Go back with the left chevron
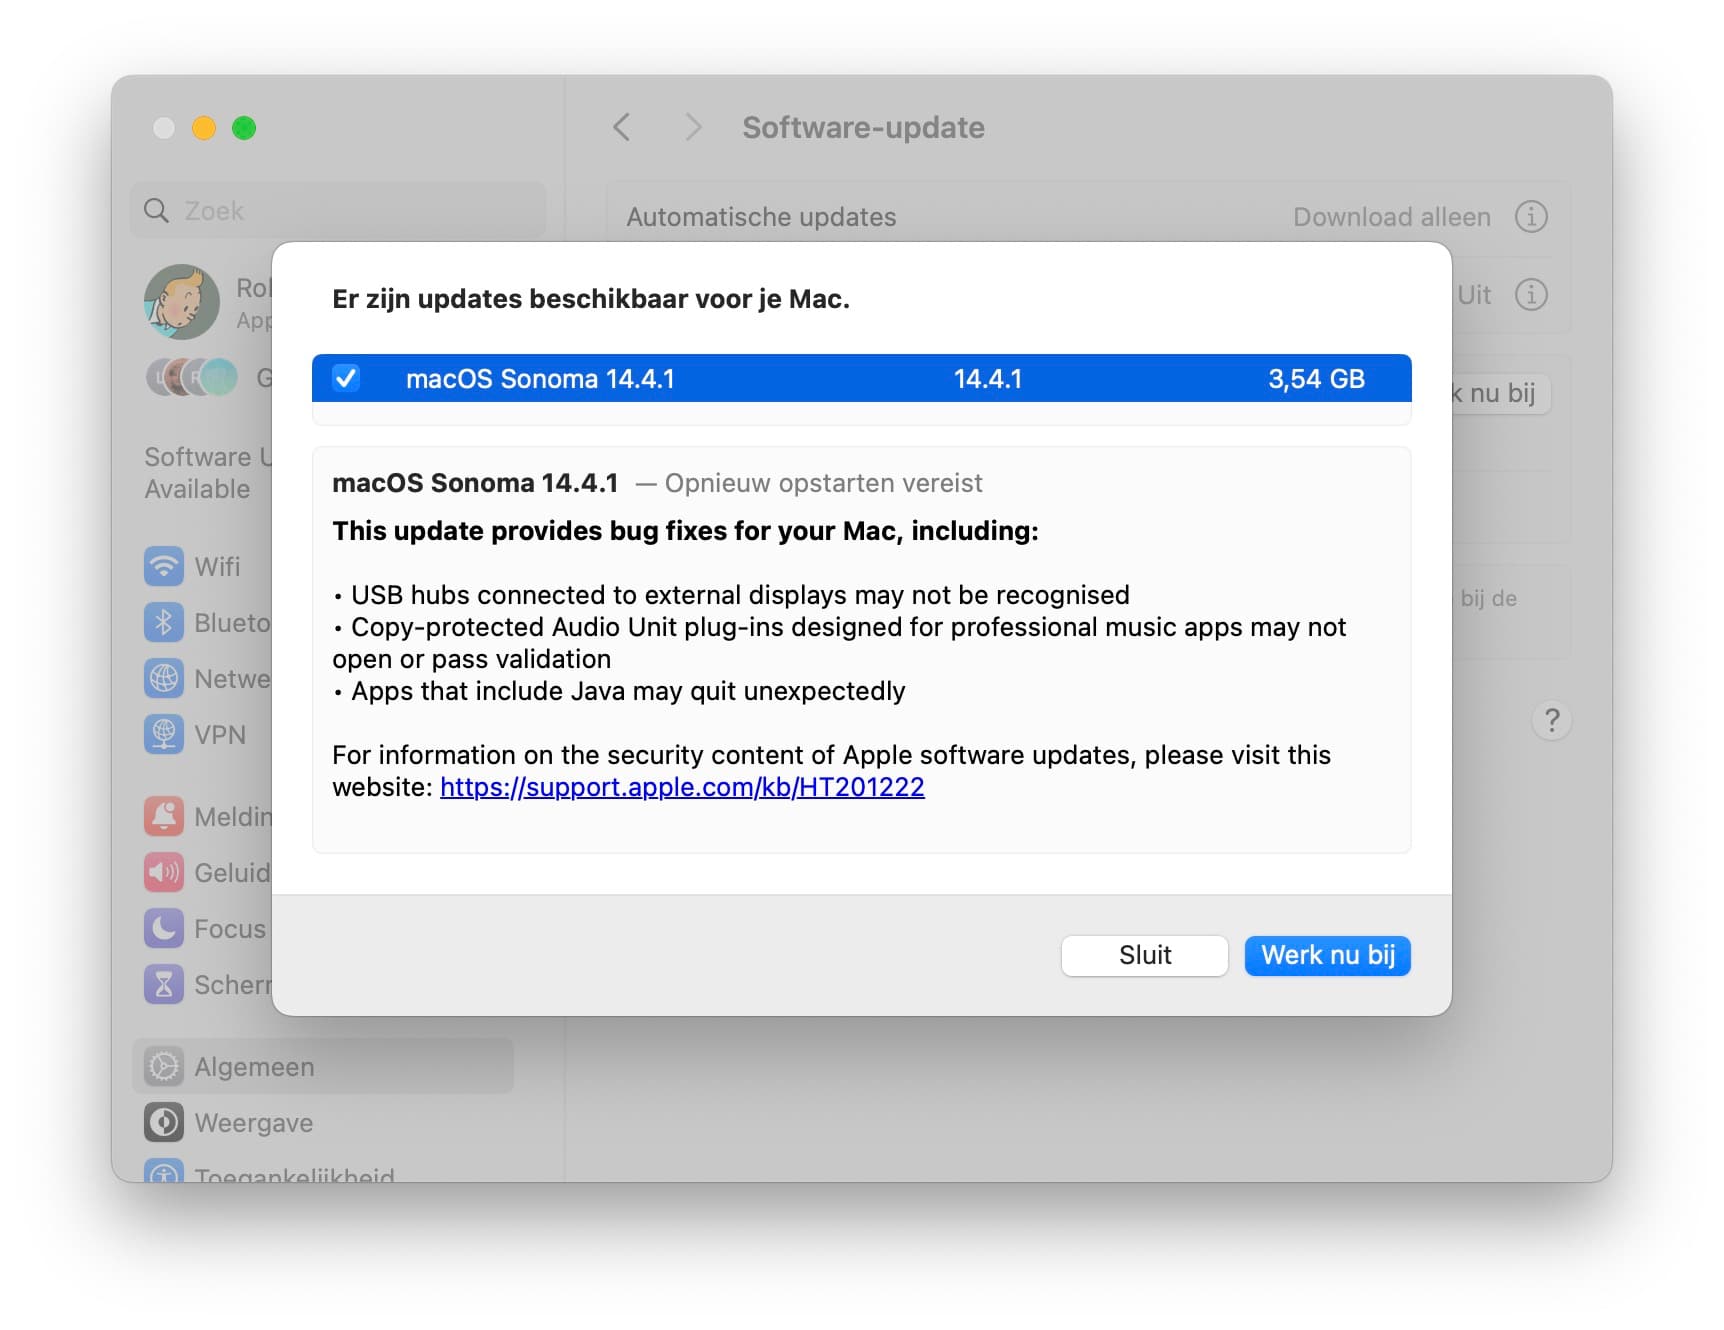 622,127
